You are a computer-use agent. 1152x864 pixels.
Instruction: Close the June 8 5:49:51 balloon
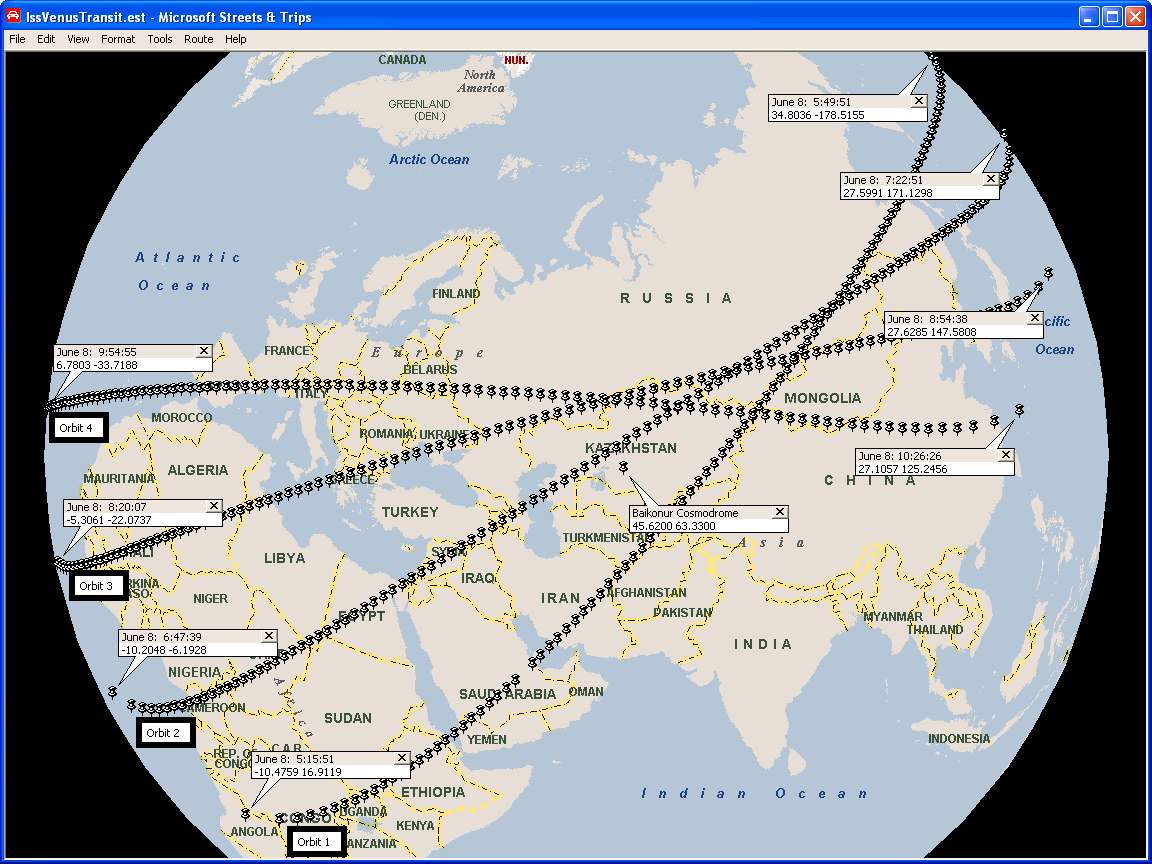pyautogui.click(x=919, y=102)
